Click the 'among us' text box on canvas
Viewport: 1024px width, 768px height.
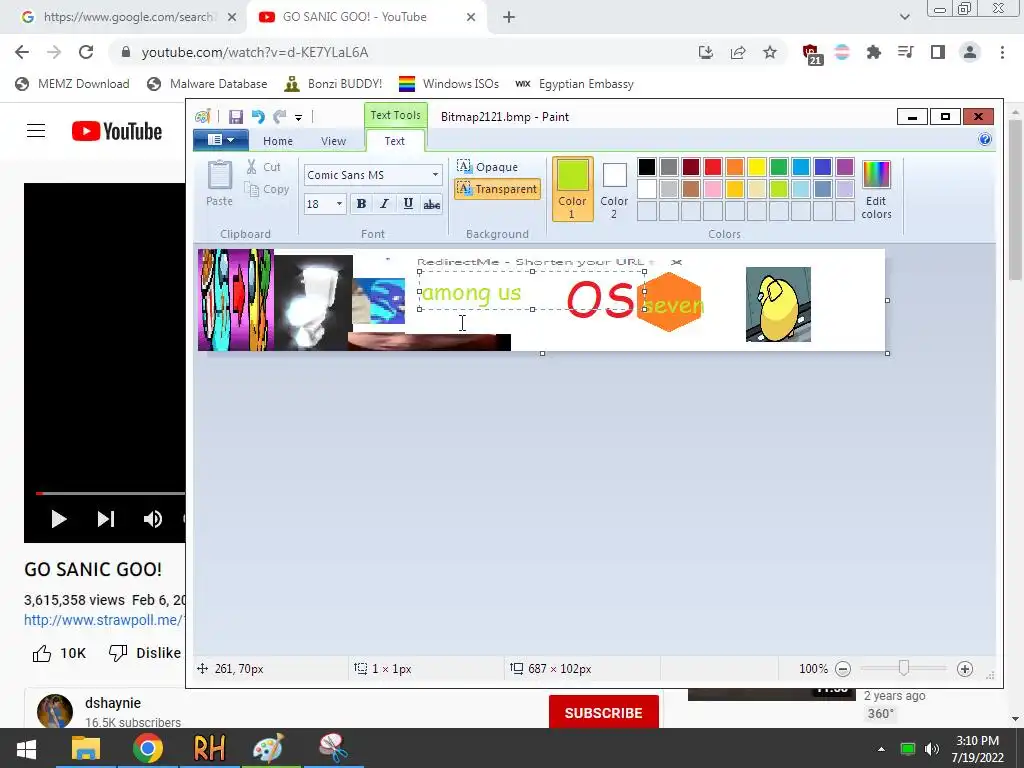532,291
